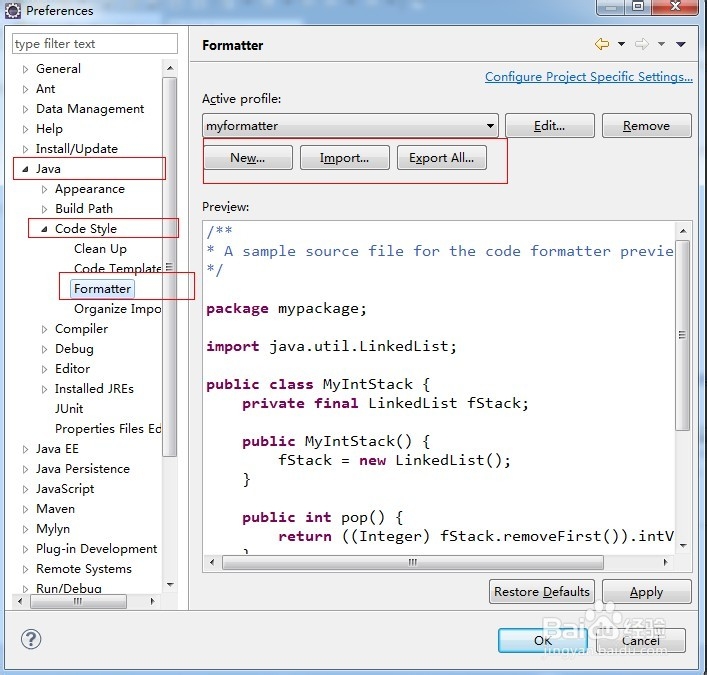Screen dimensions: 707x675
Task: Click the help question mark icon
Action: point(31,639)
